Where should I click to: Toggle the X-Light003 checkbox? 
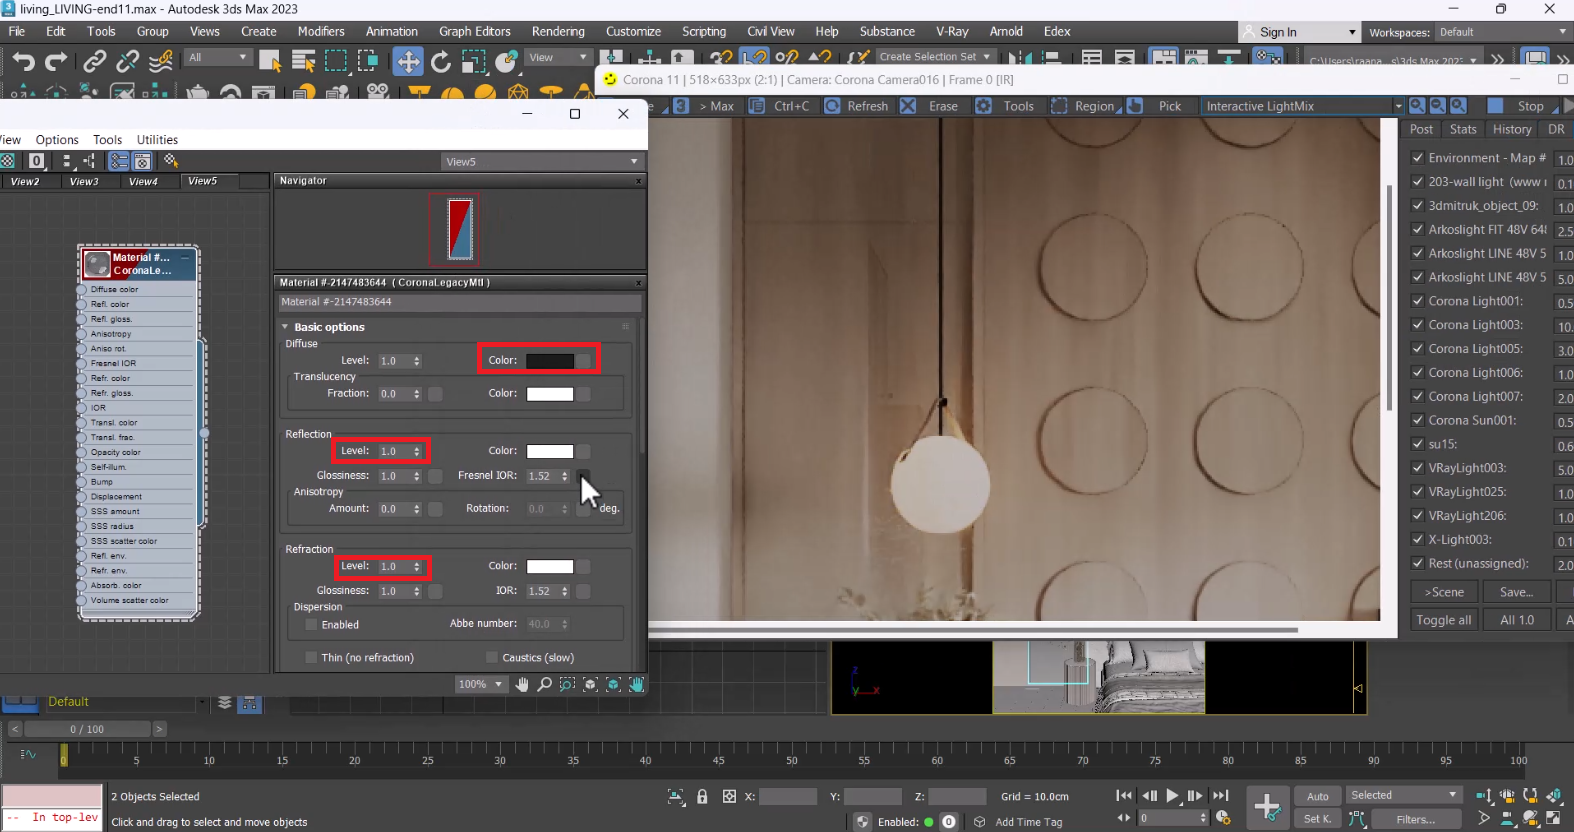pos(1418,539)
